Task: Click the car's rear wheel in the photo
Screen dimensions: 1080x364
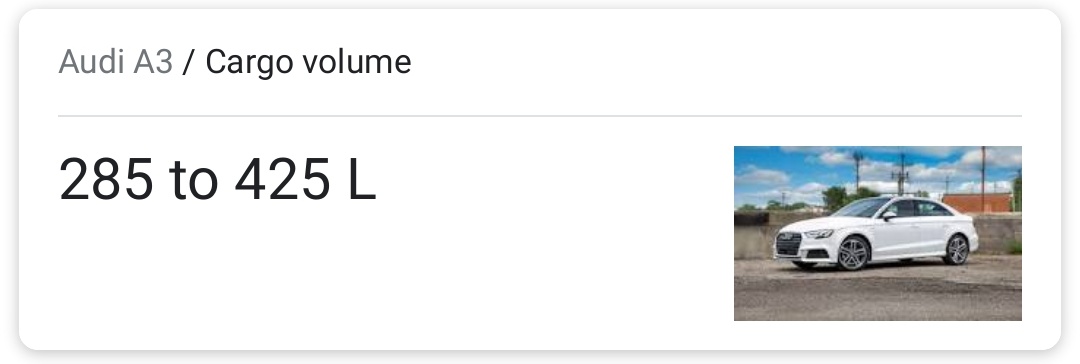Action: pyautogui.click(x=957, y=249)
